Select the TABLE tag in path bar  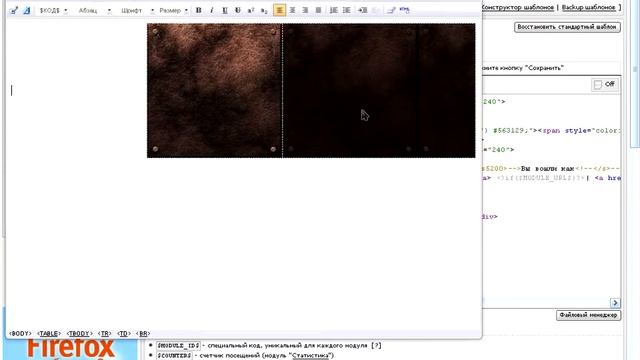tap(49, 333)
